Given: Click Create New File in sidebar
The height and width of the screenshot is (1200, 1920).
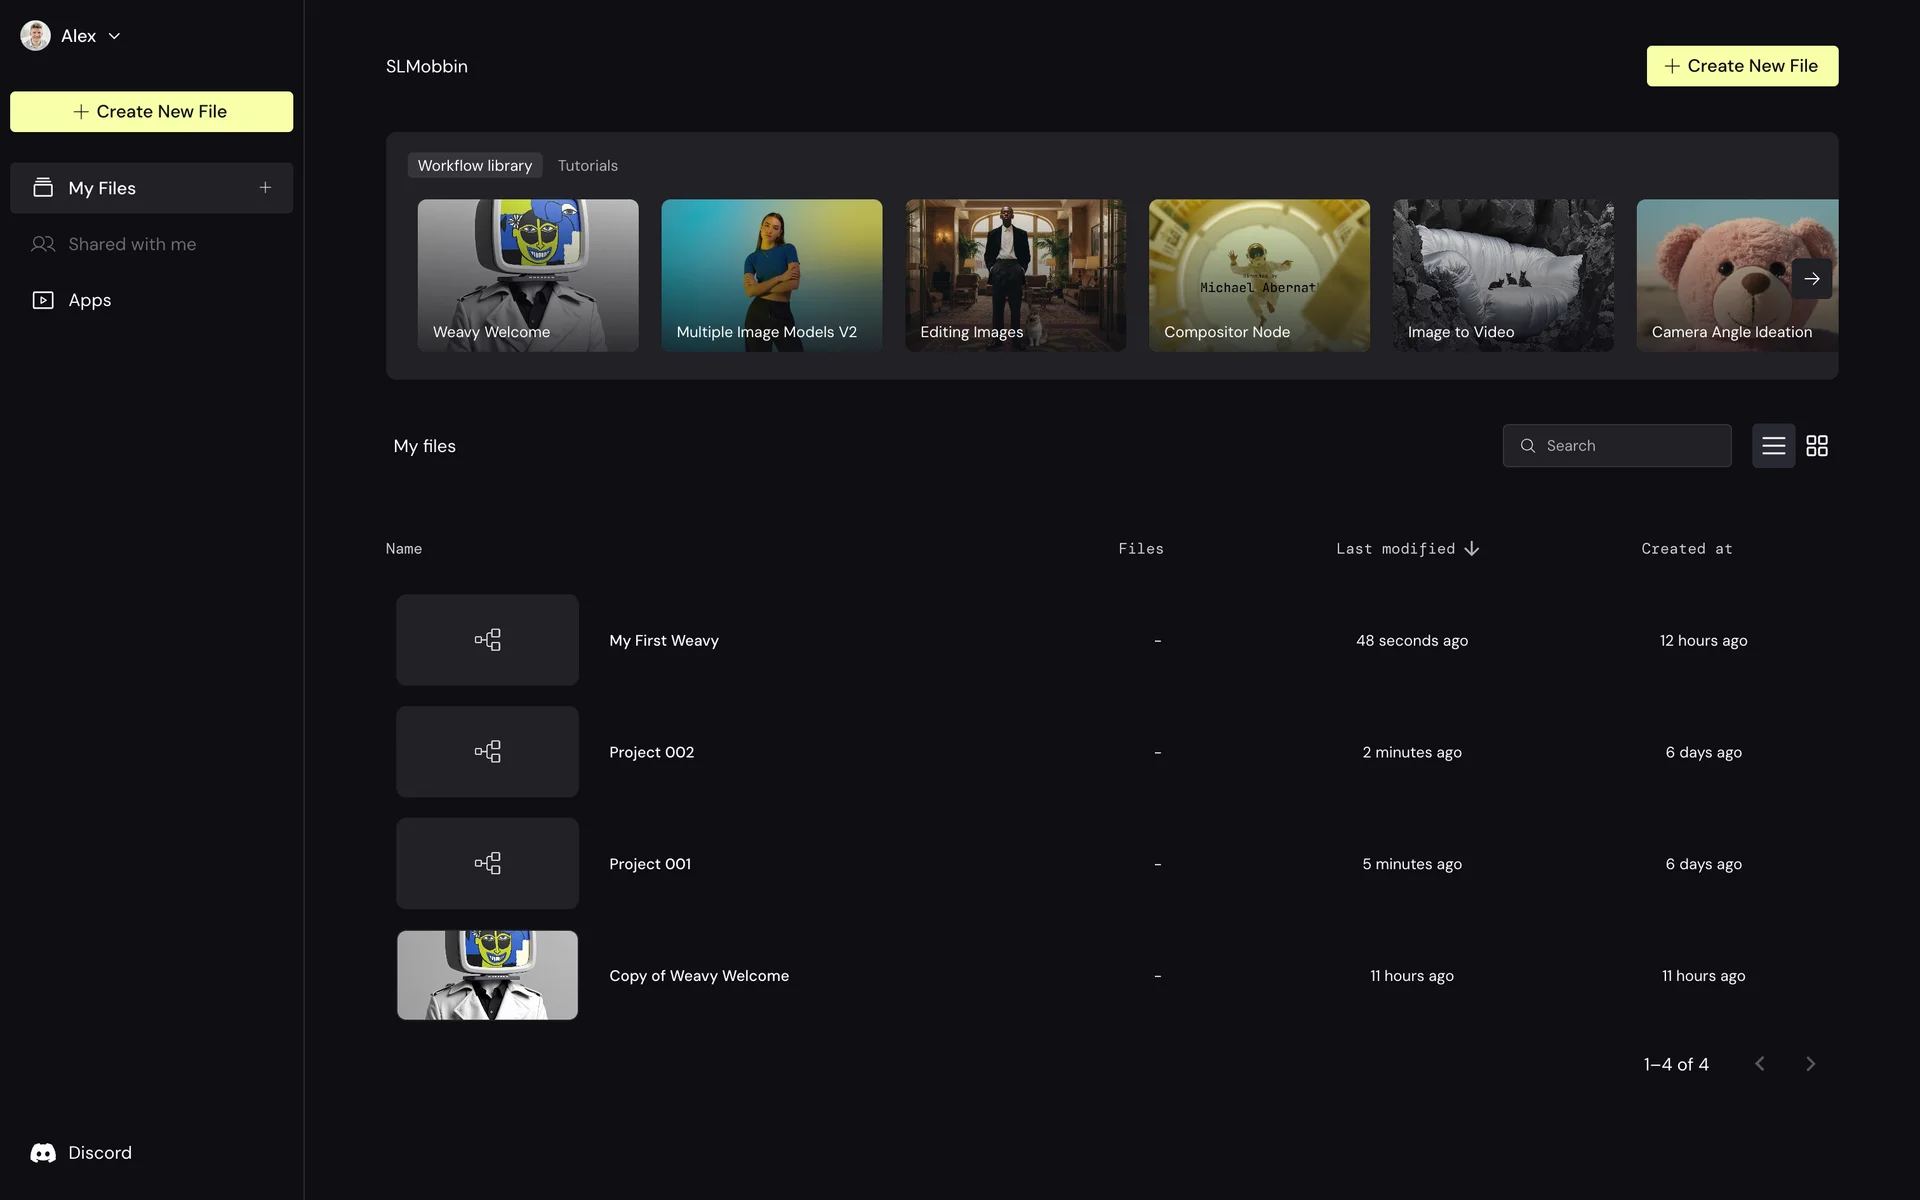Looking at the screenshot, I should point(151,112).
